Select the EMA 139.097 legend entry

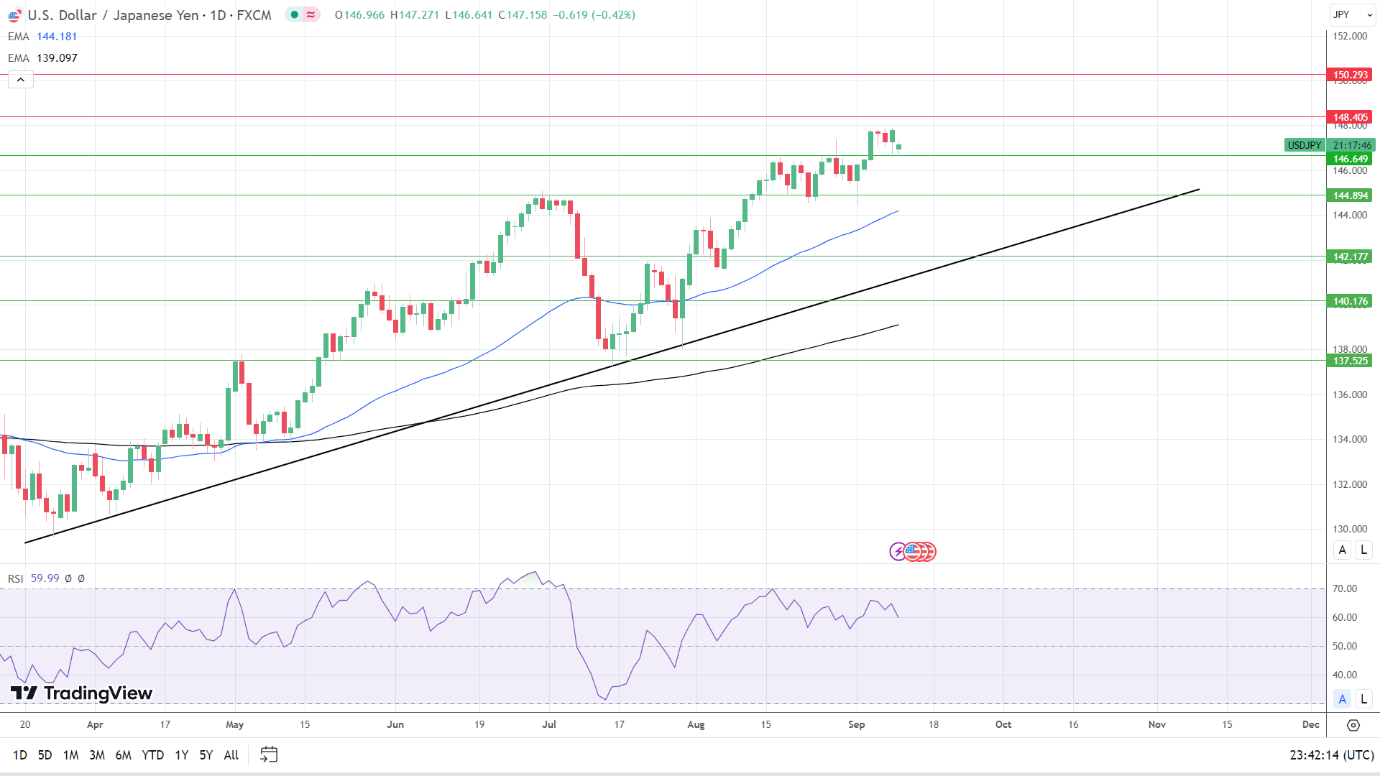[x=43, y=58]
